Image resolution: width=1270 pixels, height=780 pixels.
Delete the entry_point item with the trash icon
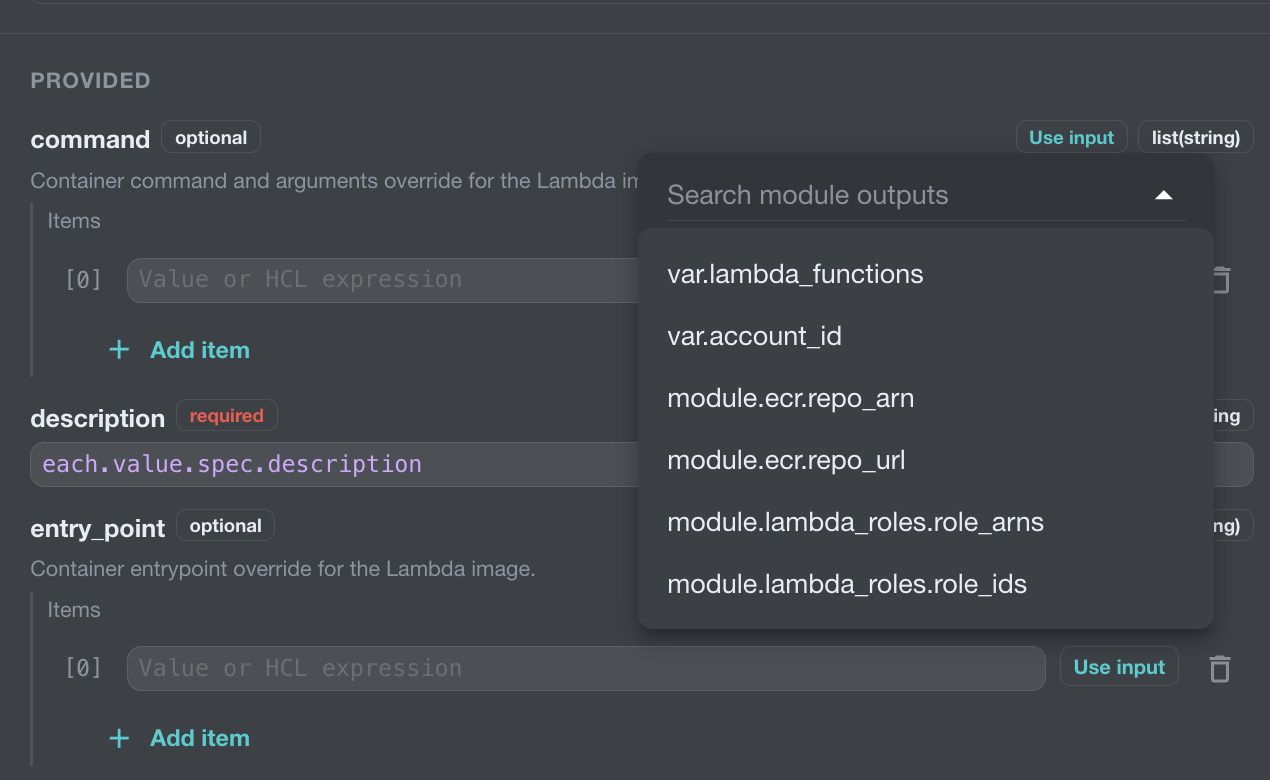1219,668
